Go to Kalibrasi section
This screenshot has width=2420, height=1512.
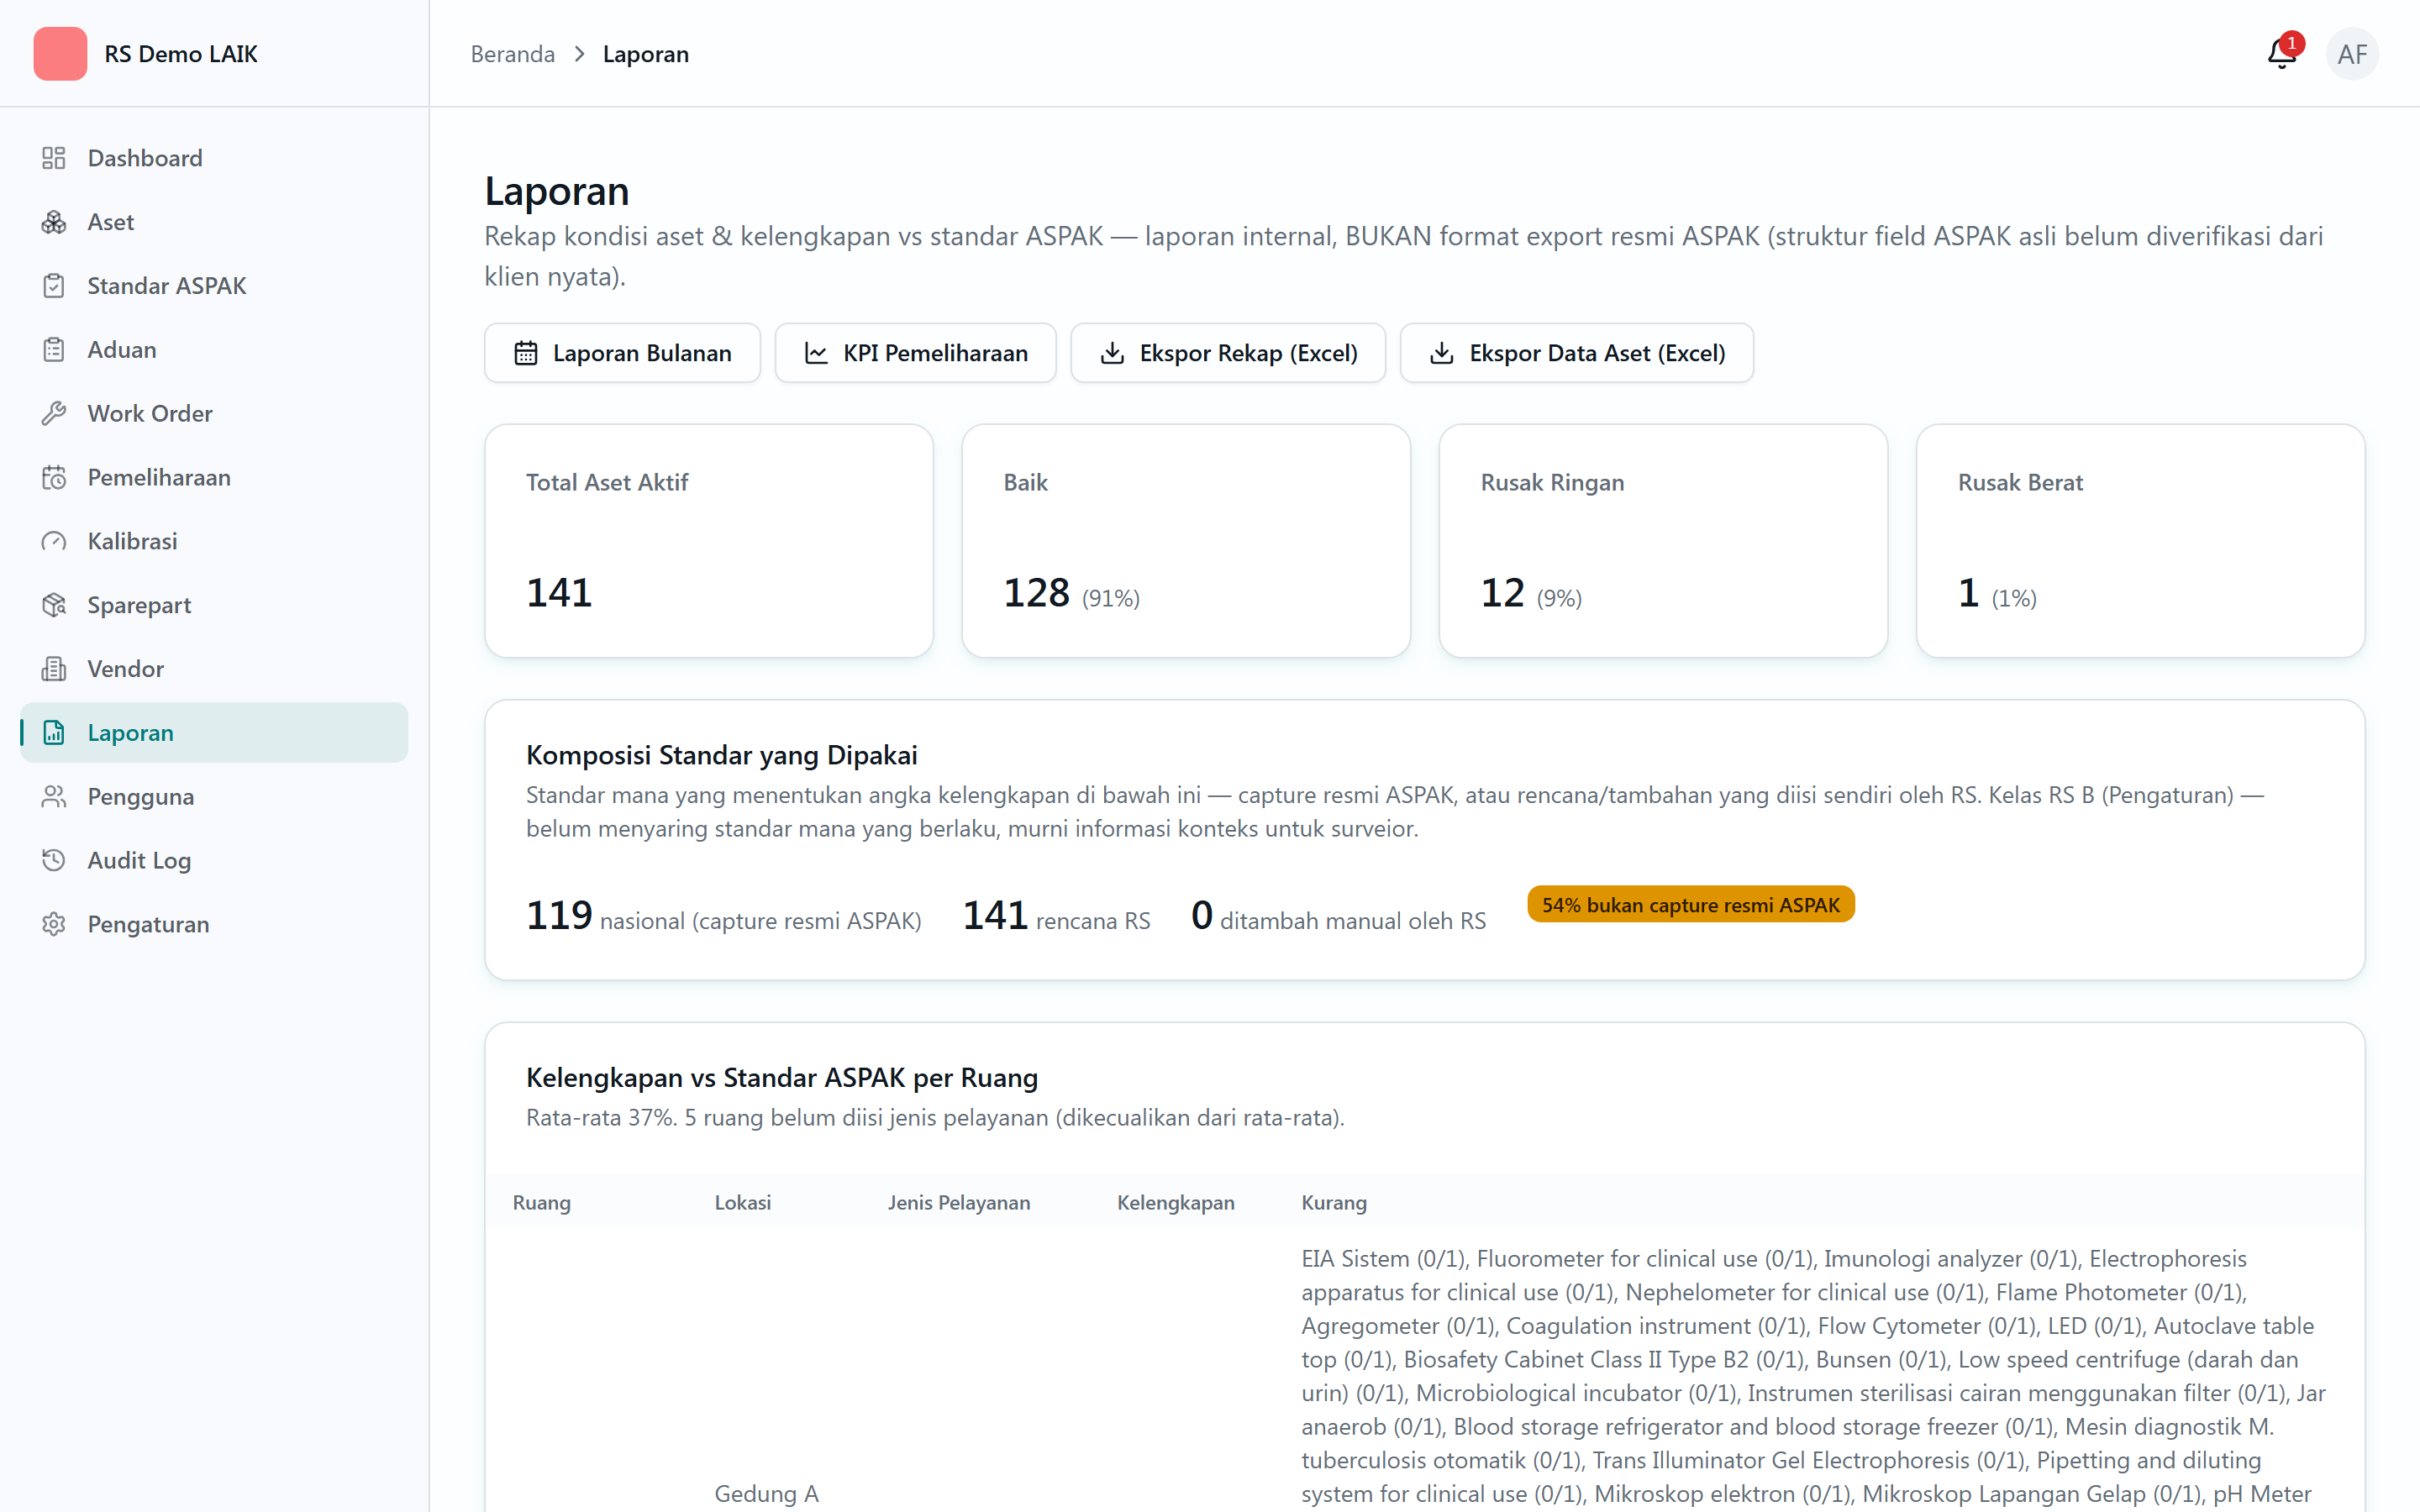click(214, 541)
